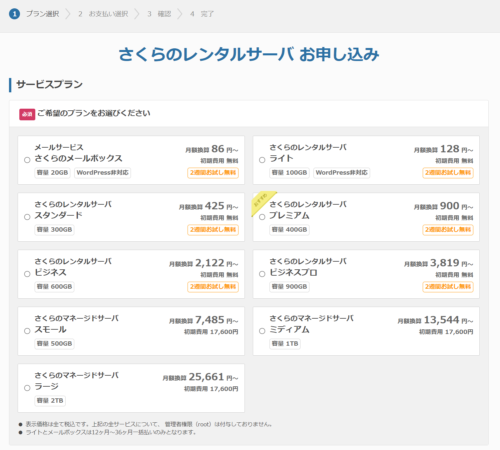The image size is (500, 450).
Task: Click the 2週間お試し無料 badge on メールボックス card
Action: 213,173
